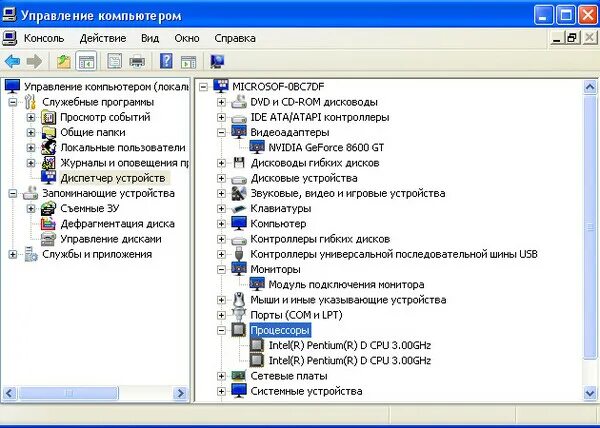Open the Действие menu
Viewport: 600px width, 428px height.
(x=103, y=38)
